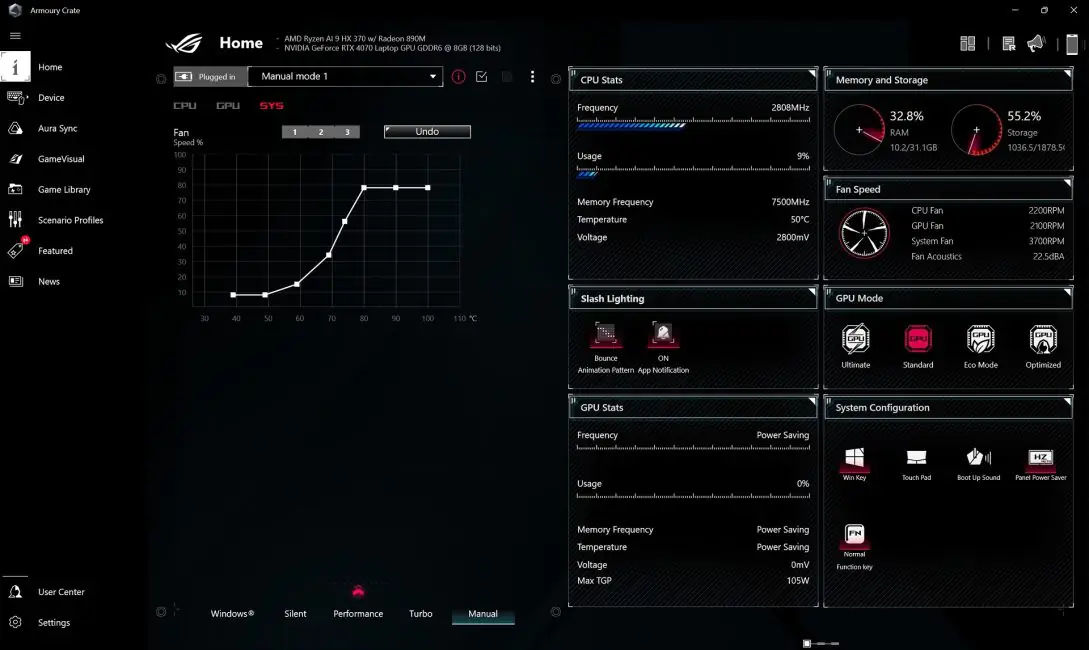Click the Undo button
The image size is (1089, 650).
(x=427, y=132)
